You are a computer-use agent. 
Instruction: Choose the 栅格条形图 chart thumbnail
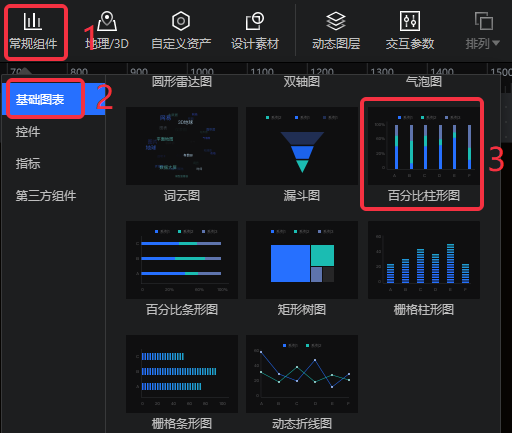[x=182, y=374]
